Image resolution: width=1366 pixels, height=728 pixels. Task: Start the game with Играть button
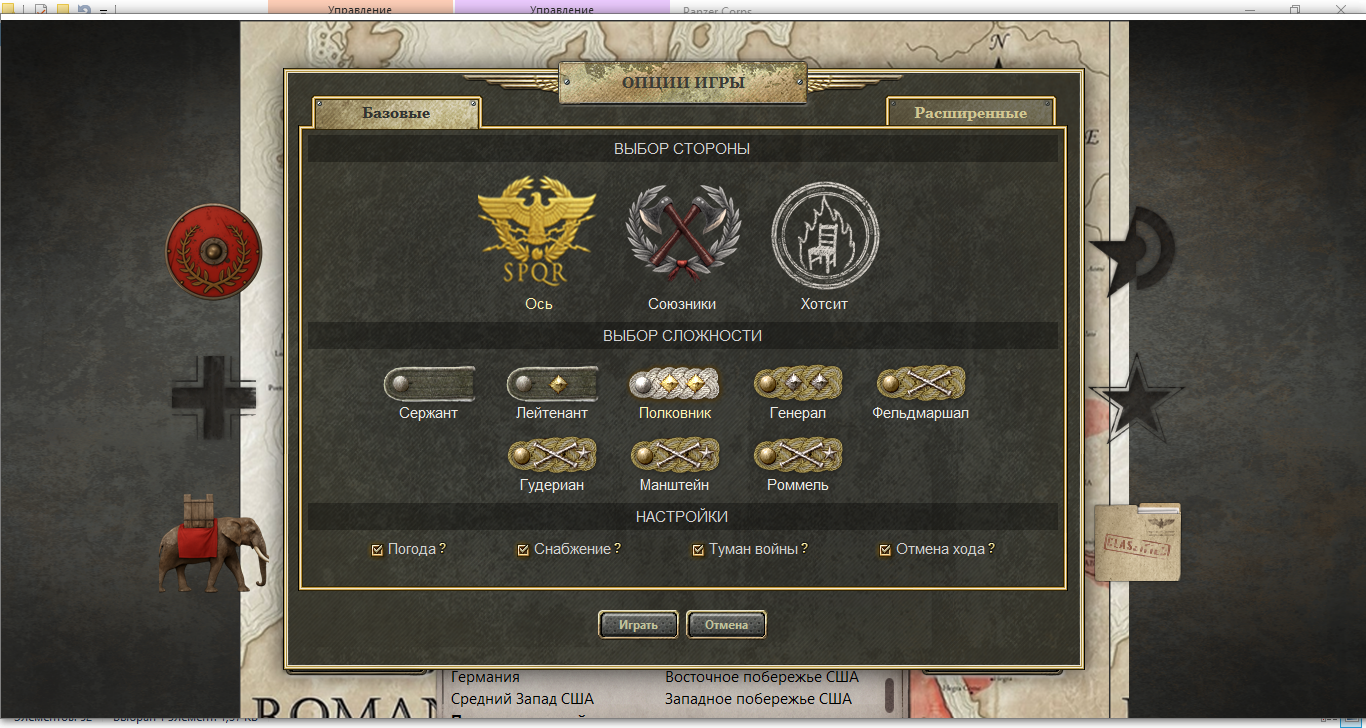point(639,625)
